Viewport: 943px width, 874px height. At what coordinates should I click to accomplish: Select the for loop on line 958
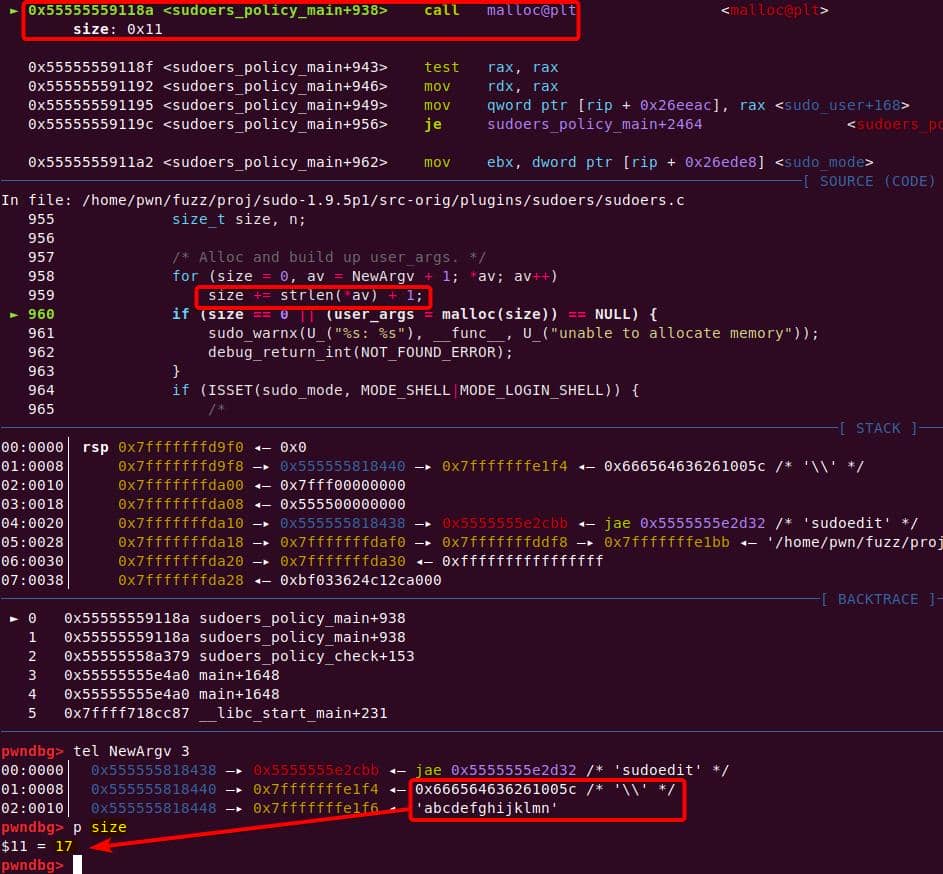tap(364, 276)
